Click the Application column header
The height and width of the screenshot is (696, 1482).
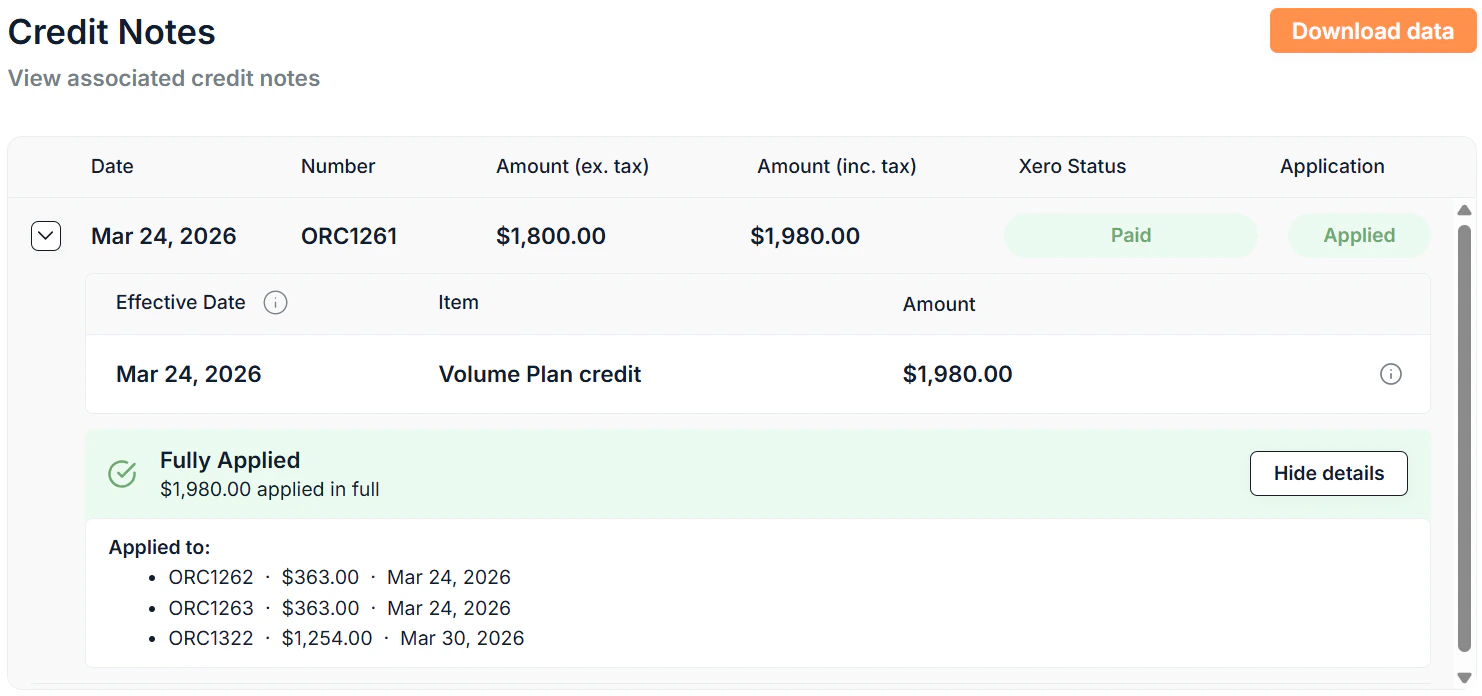pos(1332,166)
